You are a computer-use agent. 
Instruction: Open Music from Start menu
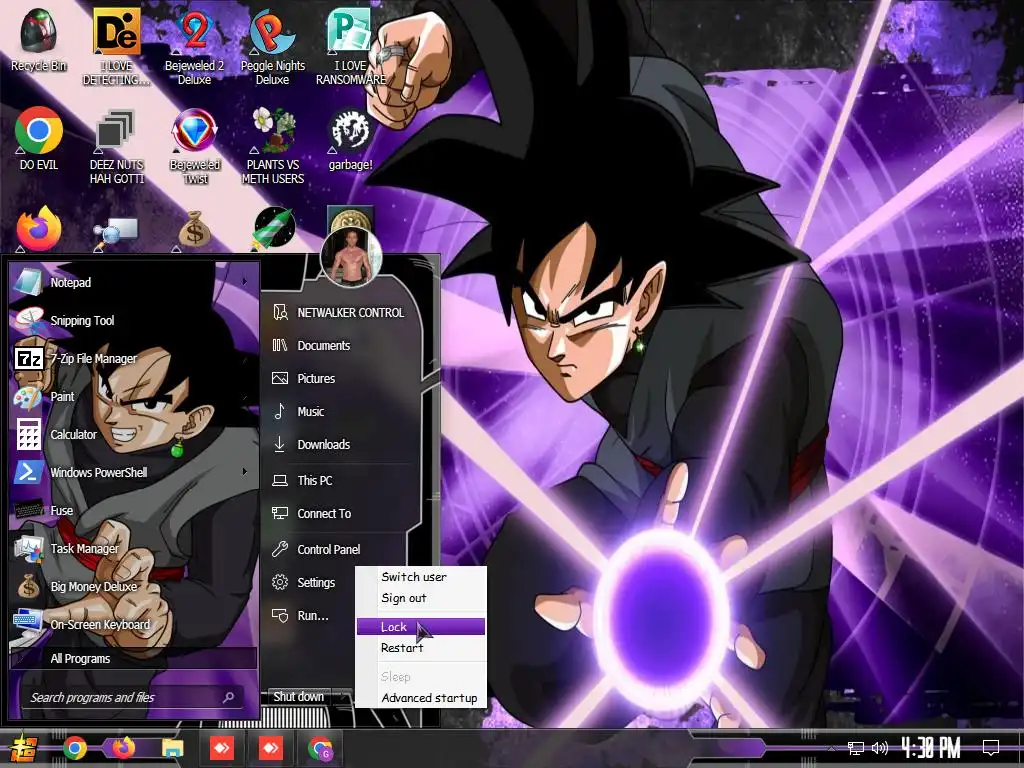341,411
